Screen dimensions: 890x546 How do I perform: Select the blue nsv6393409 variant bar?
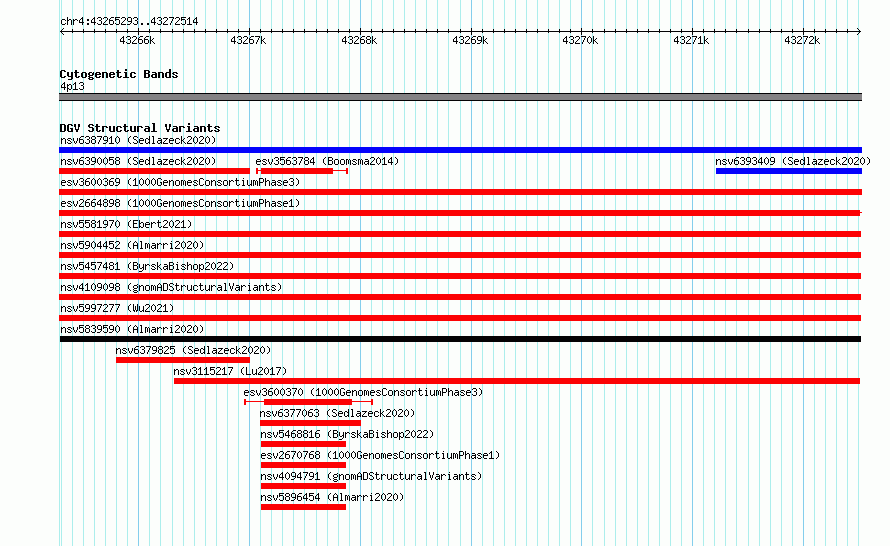pos(789,171)
